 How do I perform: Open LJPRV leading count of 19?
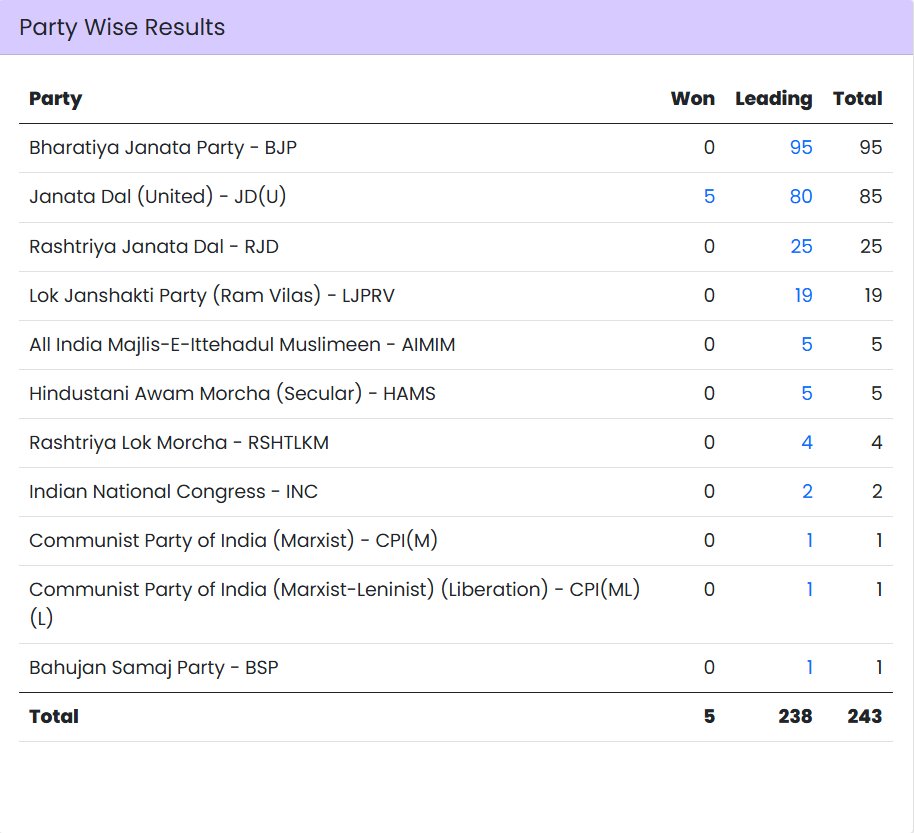(x=800, y=294)
